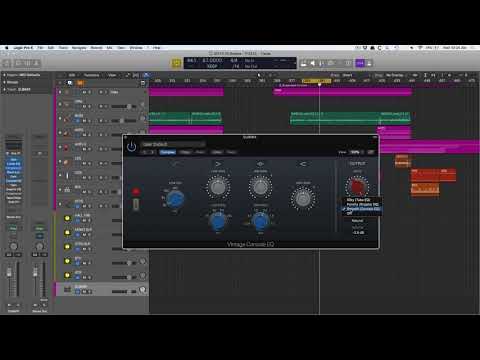Toggle the purple count-in button
Image resolution: width=480 pixels, height=360 pixels.
pyautogui.click(x=360, y=63)
